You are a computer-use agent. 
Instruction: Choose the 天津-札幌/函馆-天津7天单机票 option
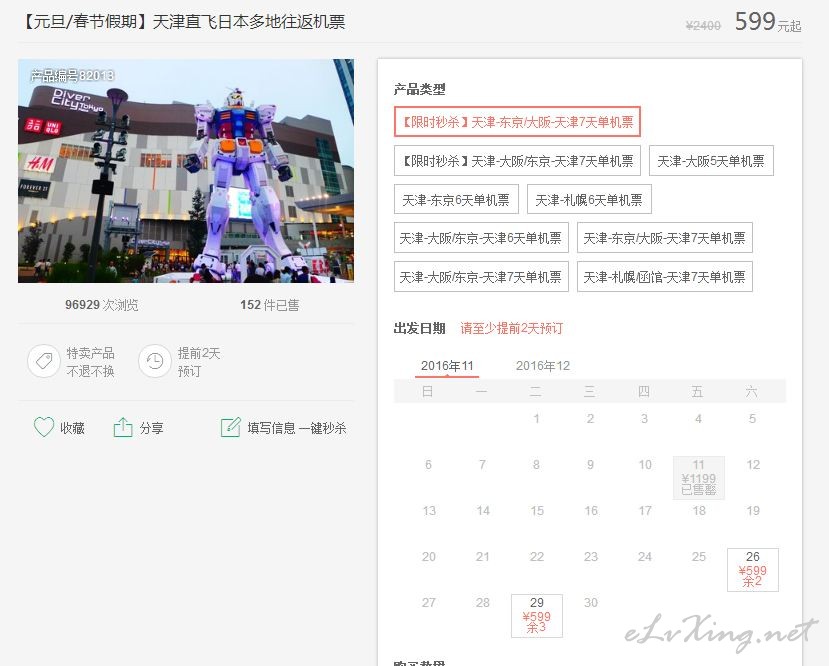pyautogui.click(x=665, y=276)
